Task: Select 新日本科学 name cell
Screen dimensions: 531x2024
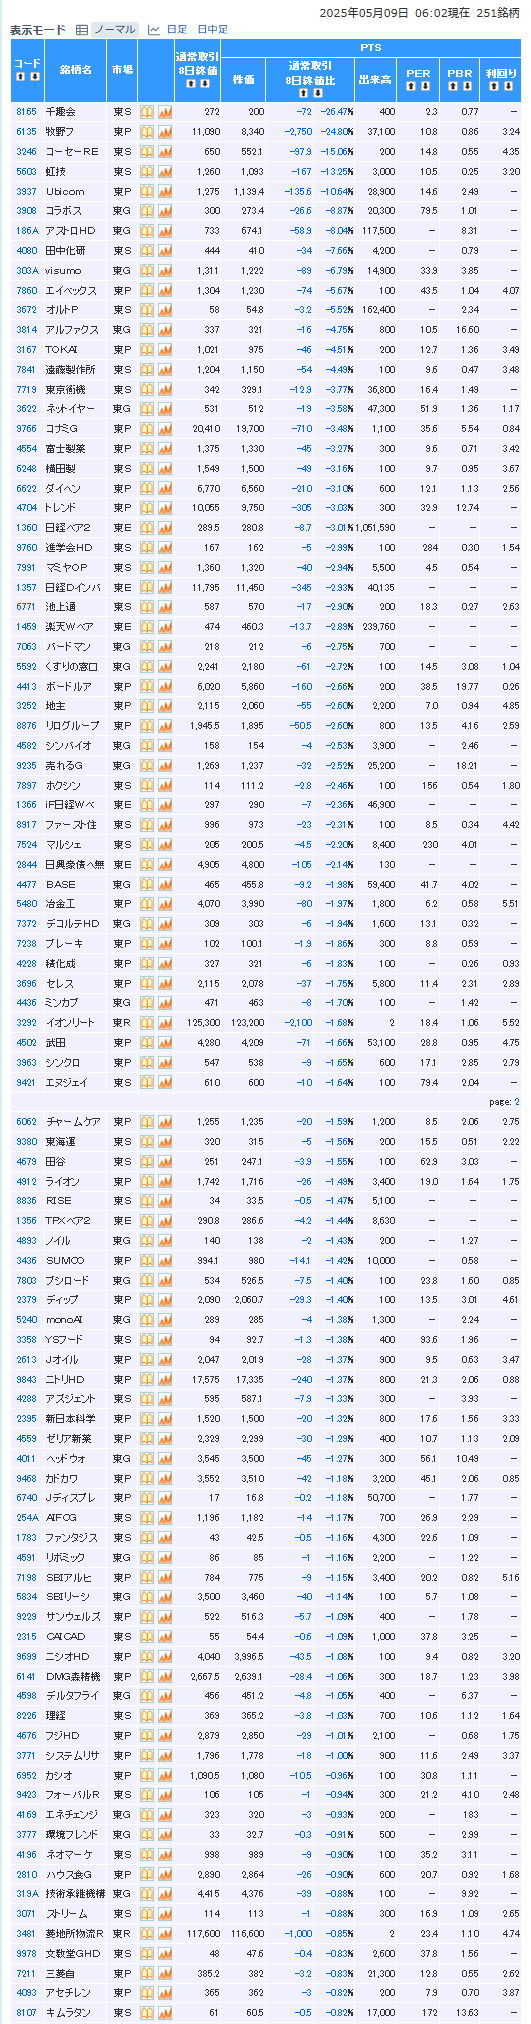Action: (75, 1419)
